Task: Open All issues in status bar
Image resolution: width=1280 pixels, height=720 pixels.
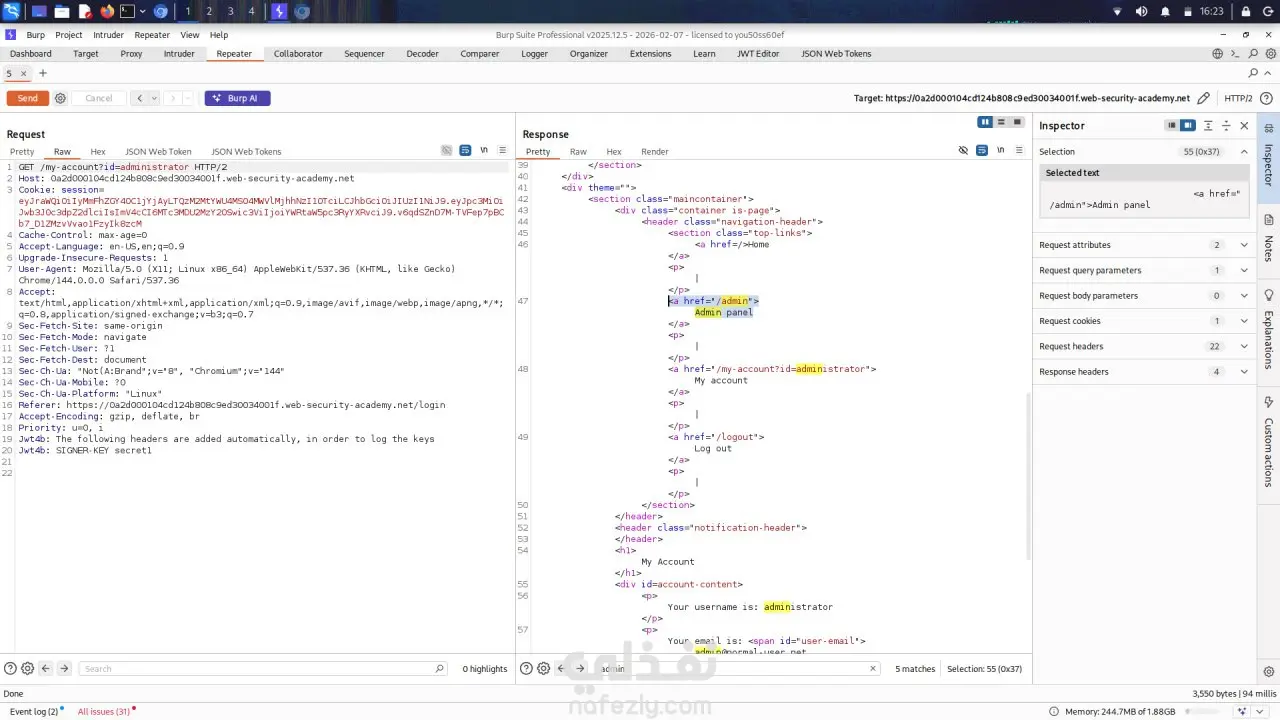Action: click(104, 711)
